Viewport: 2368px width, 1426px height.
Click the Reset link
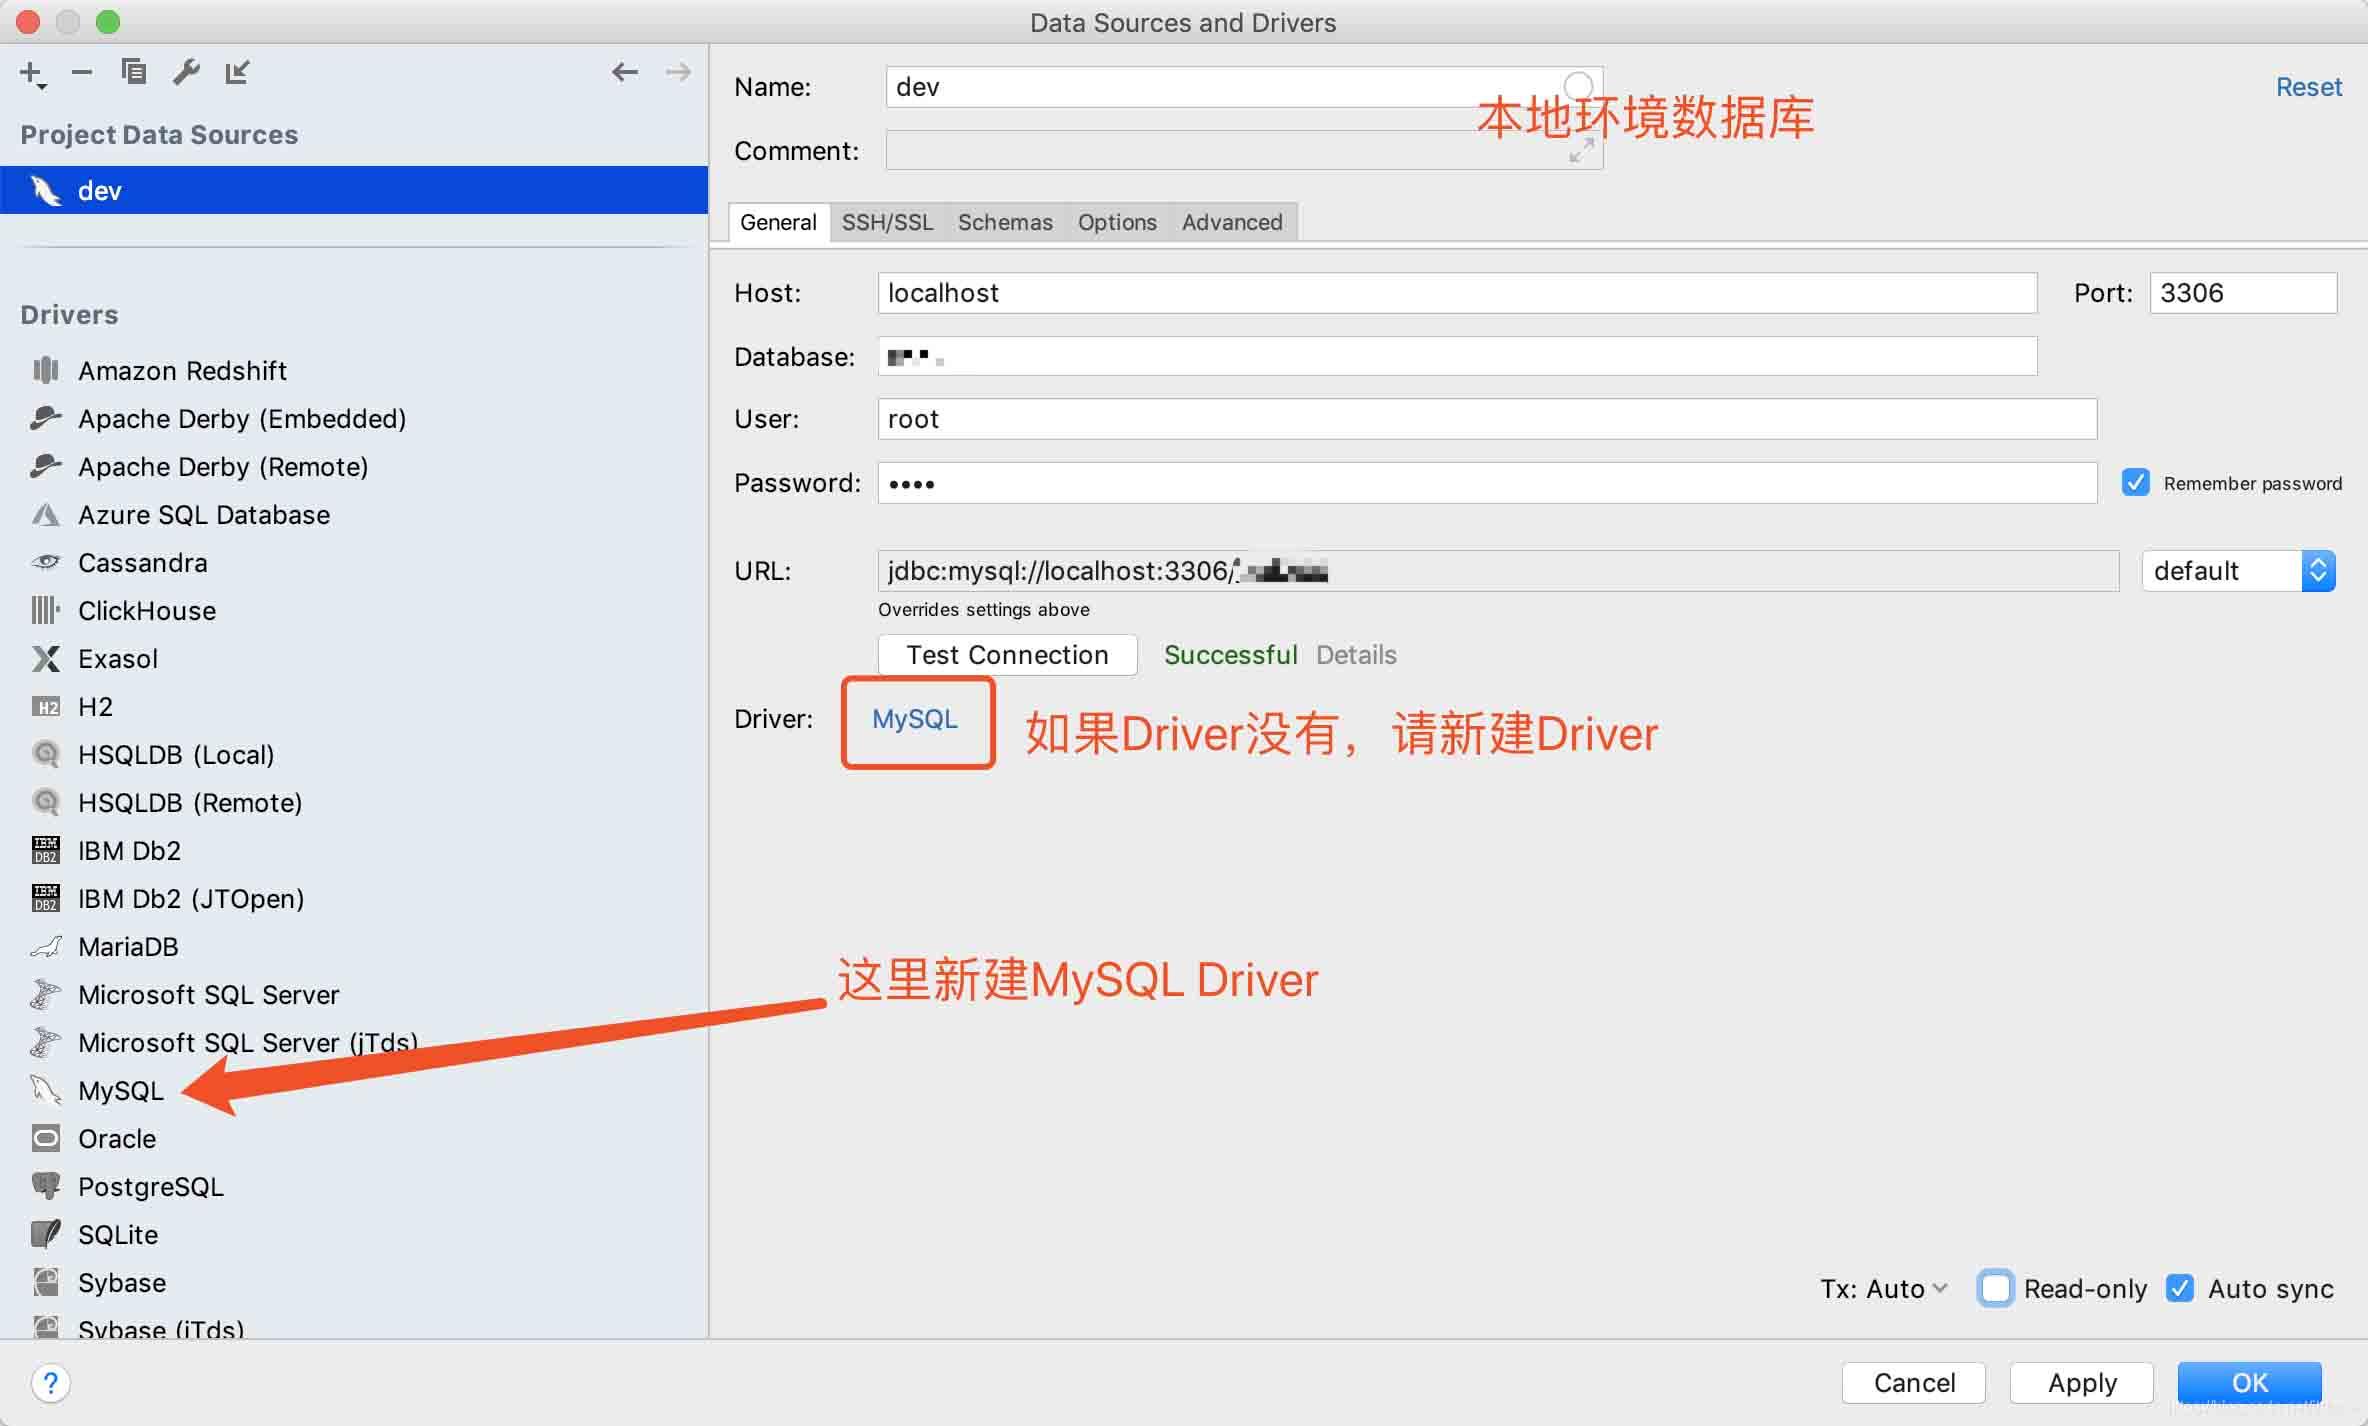[x=2308, y=87]
